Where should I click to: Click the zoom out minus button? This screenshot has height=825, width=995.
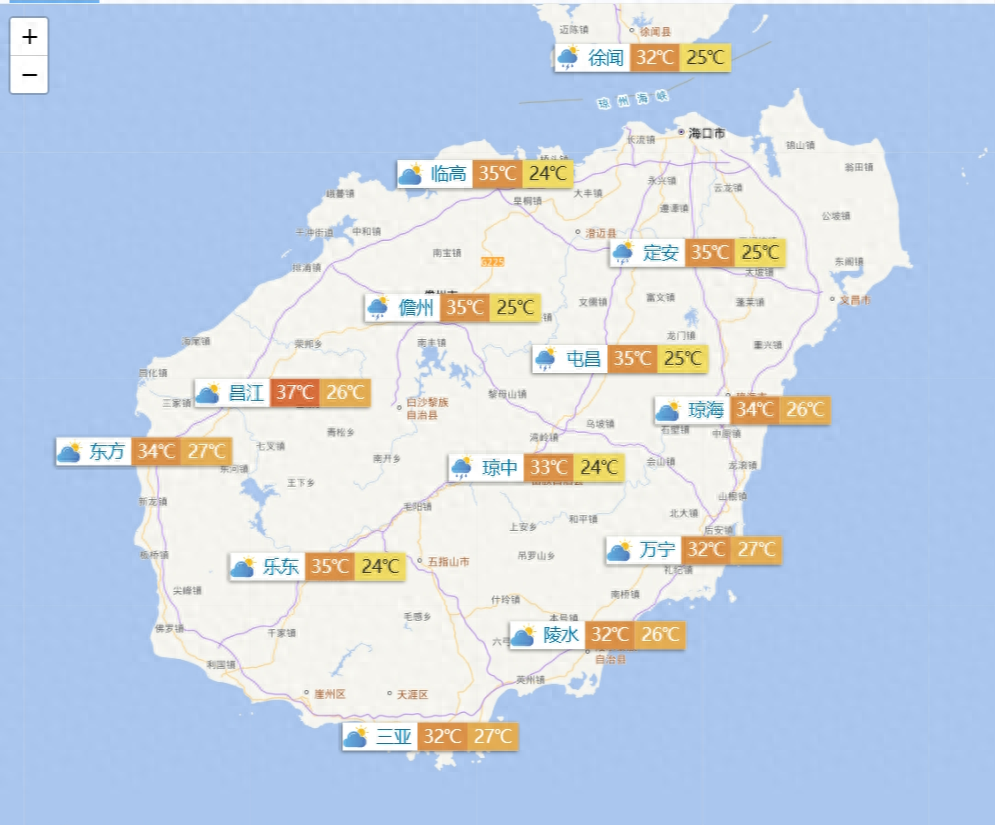pos(30,74)
